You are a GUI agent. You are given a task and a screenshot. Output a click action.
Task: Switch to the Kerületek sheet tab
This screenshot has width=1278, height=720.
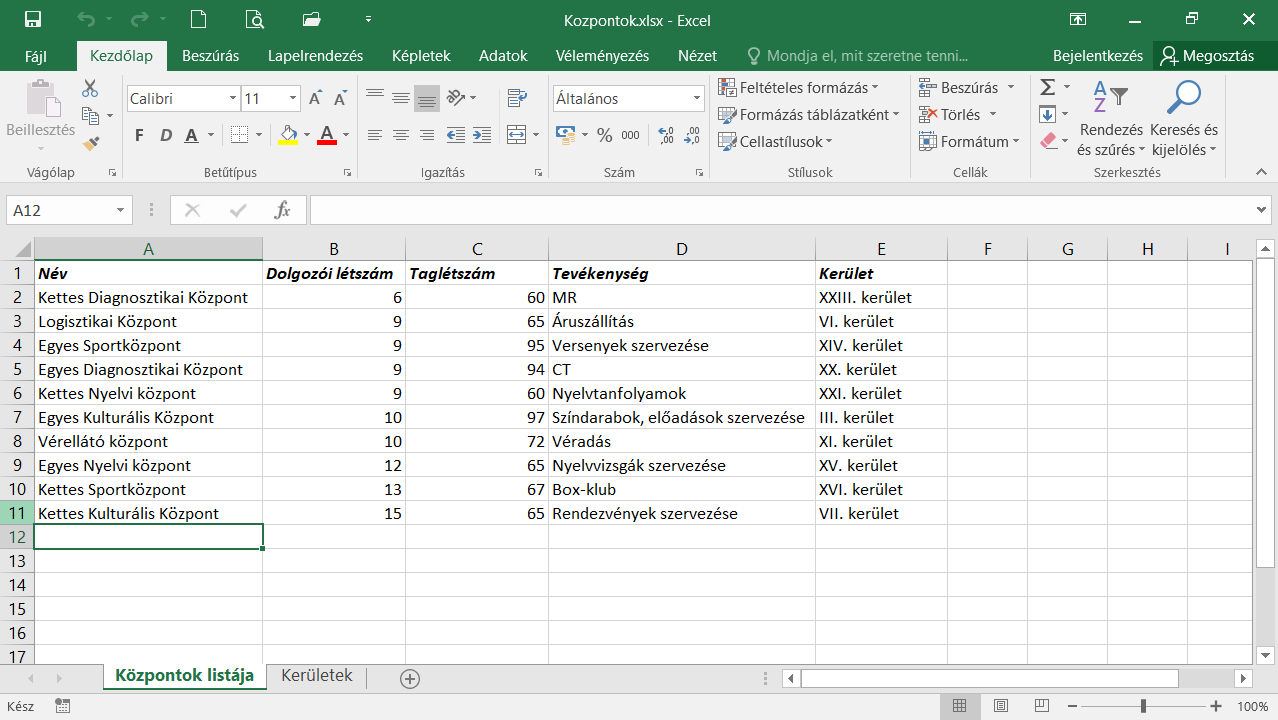pyautogui.click(x=317, y=676)
